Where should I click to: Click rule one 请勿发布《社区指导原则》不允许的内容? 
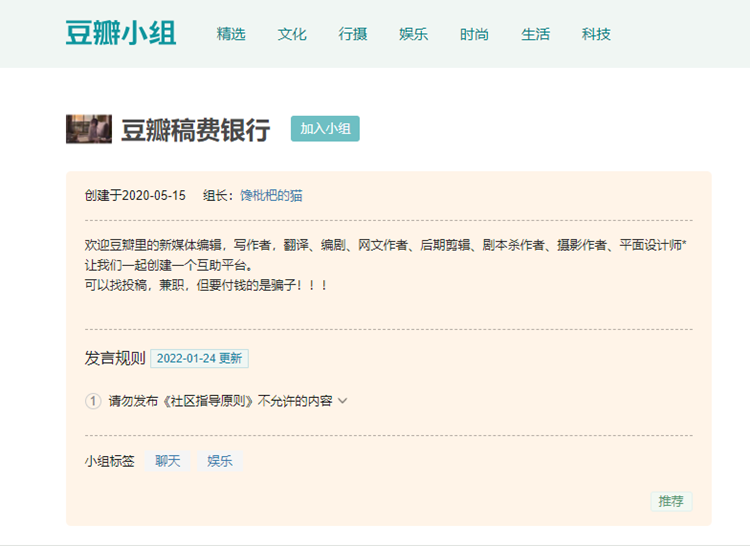221,401
